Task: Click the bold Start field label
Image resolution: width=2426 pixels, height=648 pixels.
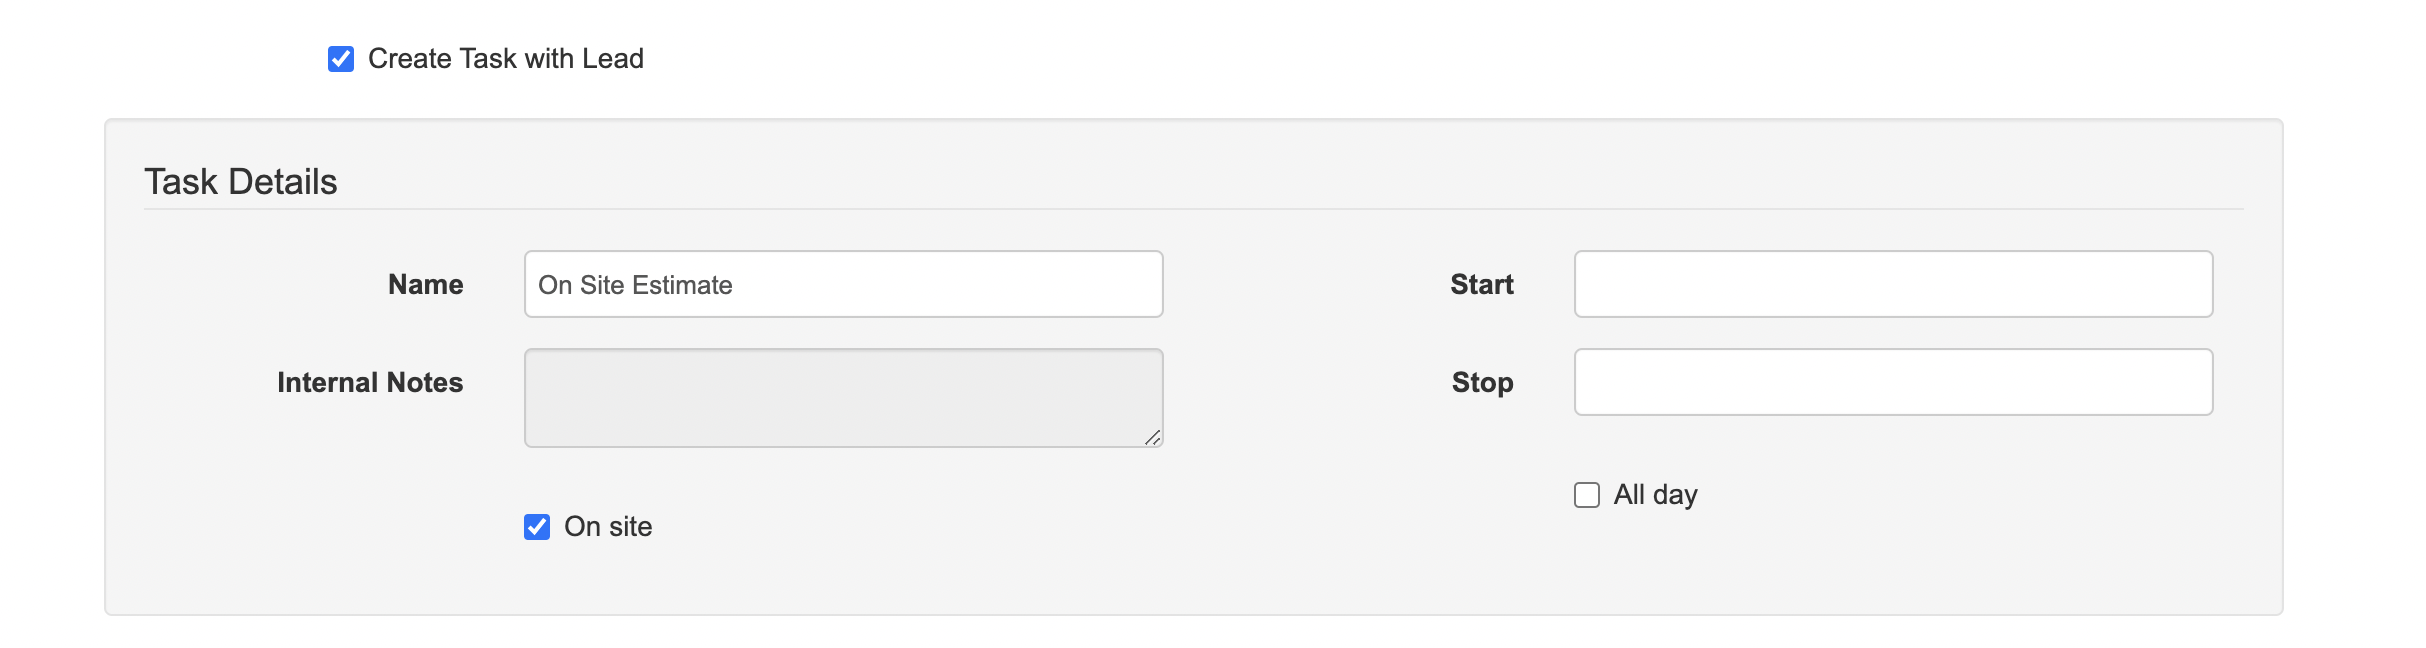Action: pos(1481,285)
